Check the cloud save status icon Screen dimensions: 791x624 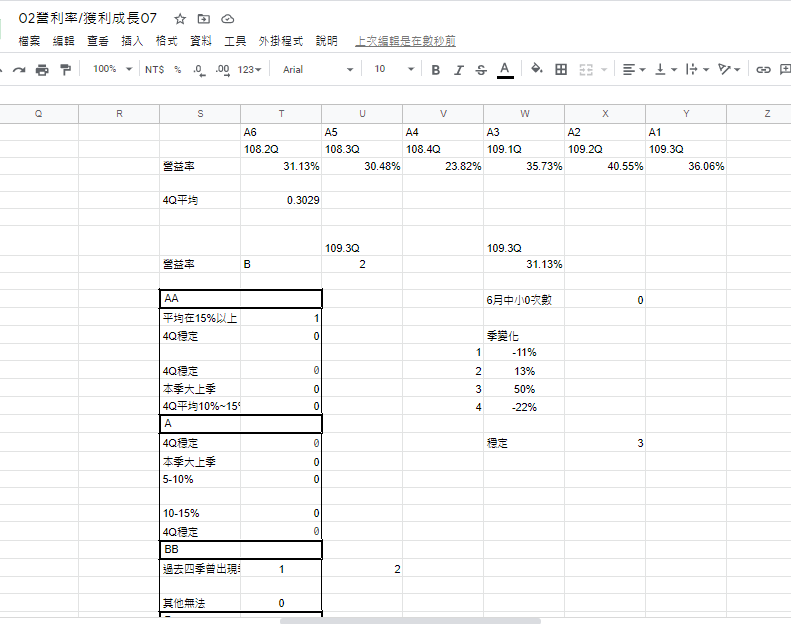point(228,18)
